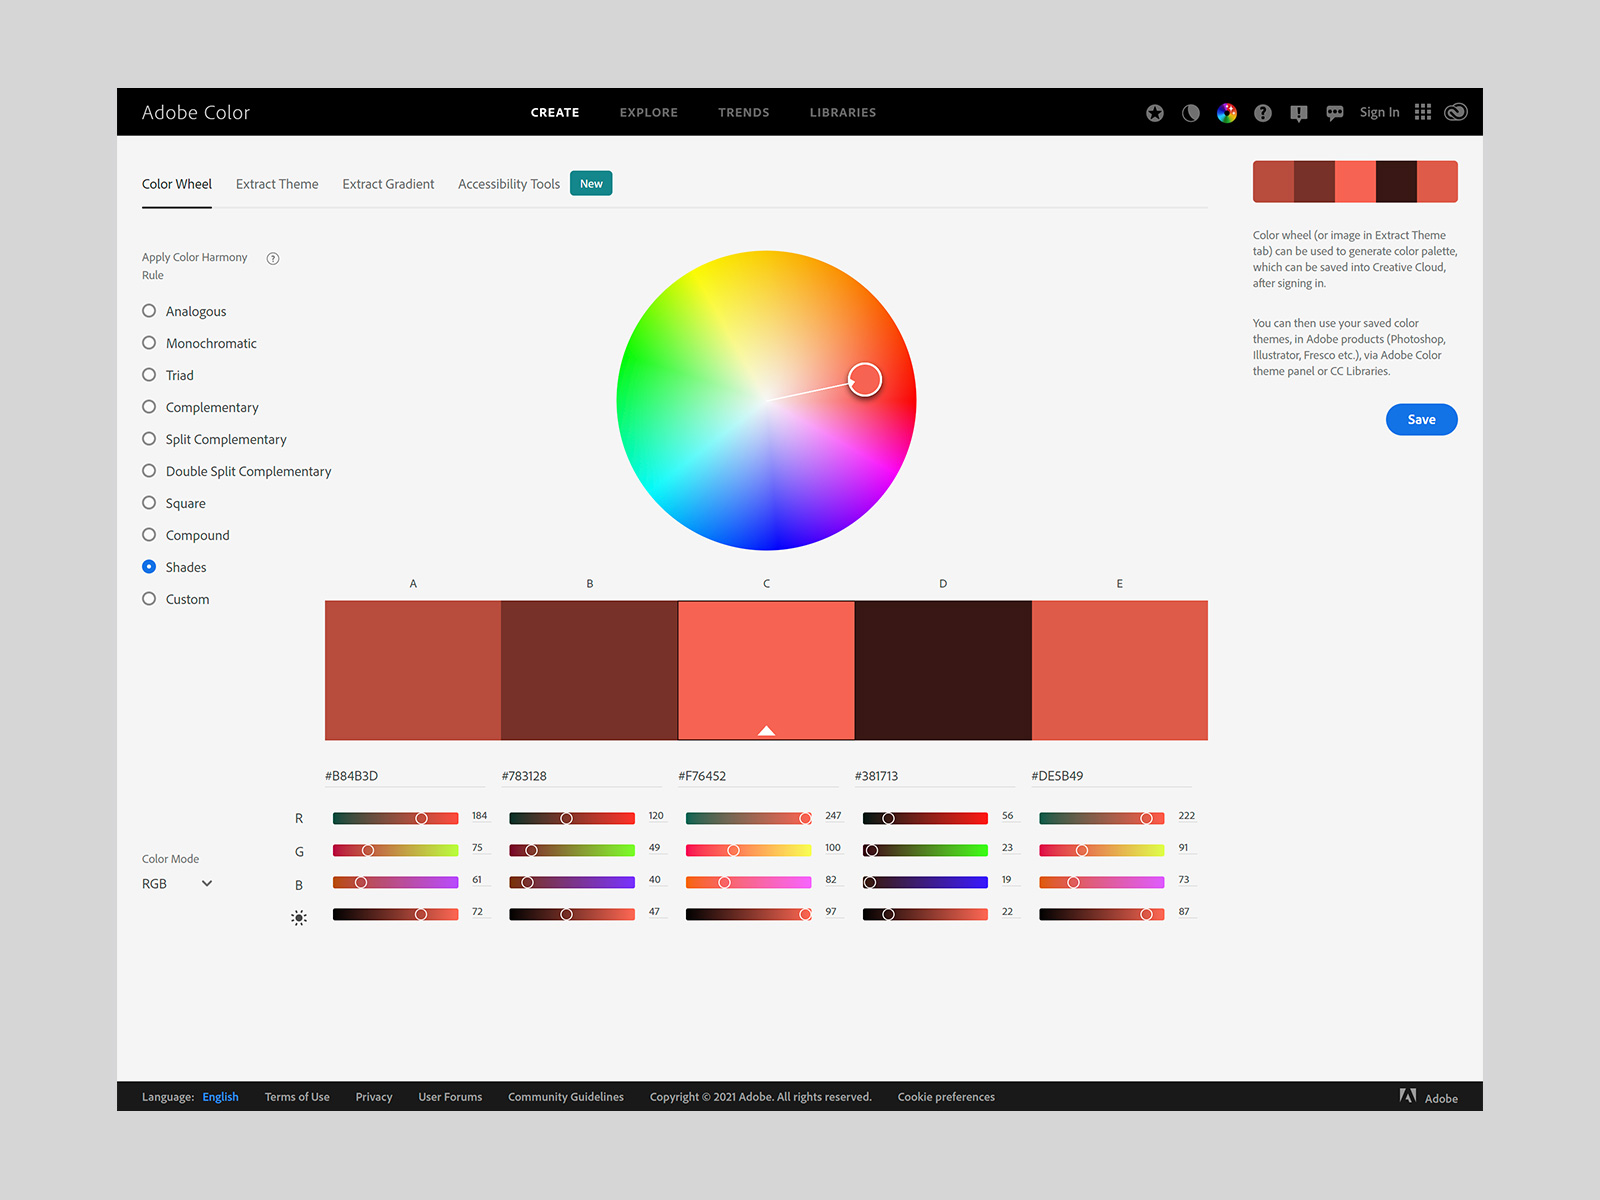1600x1200 pixels.
Task: Open the color wheel icon in the header
Action: 1226,113
